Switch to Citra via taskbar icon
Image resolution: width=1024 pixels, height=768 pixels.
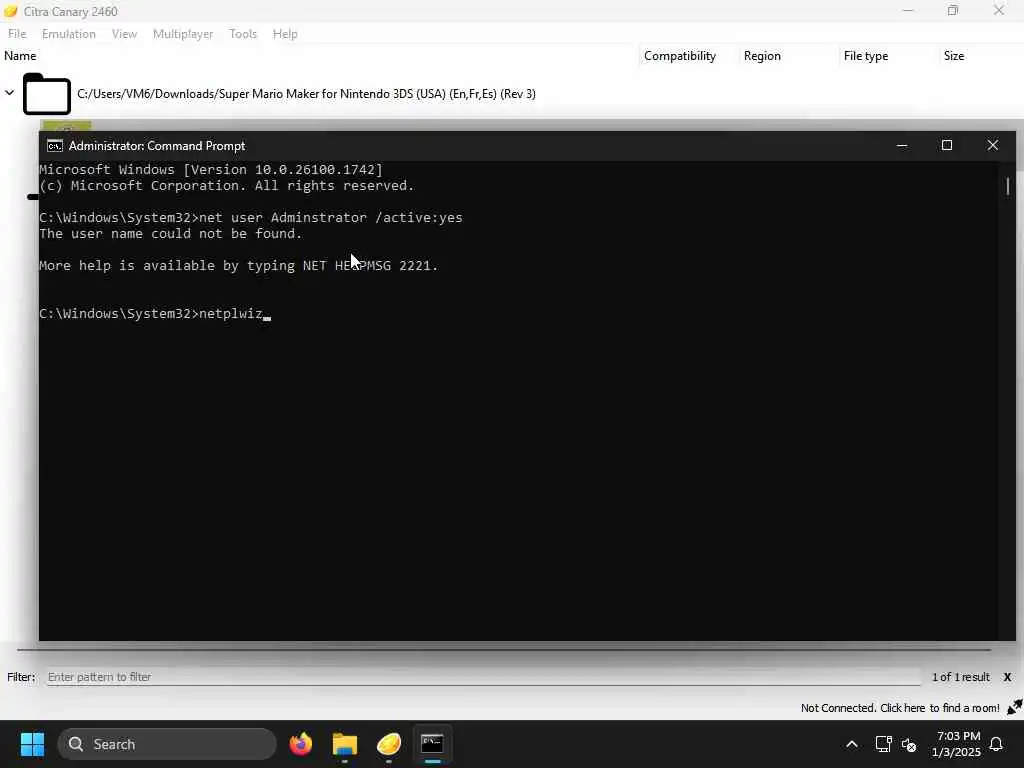pyautogui.click(x=389, y=744)
